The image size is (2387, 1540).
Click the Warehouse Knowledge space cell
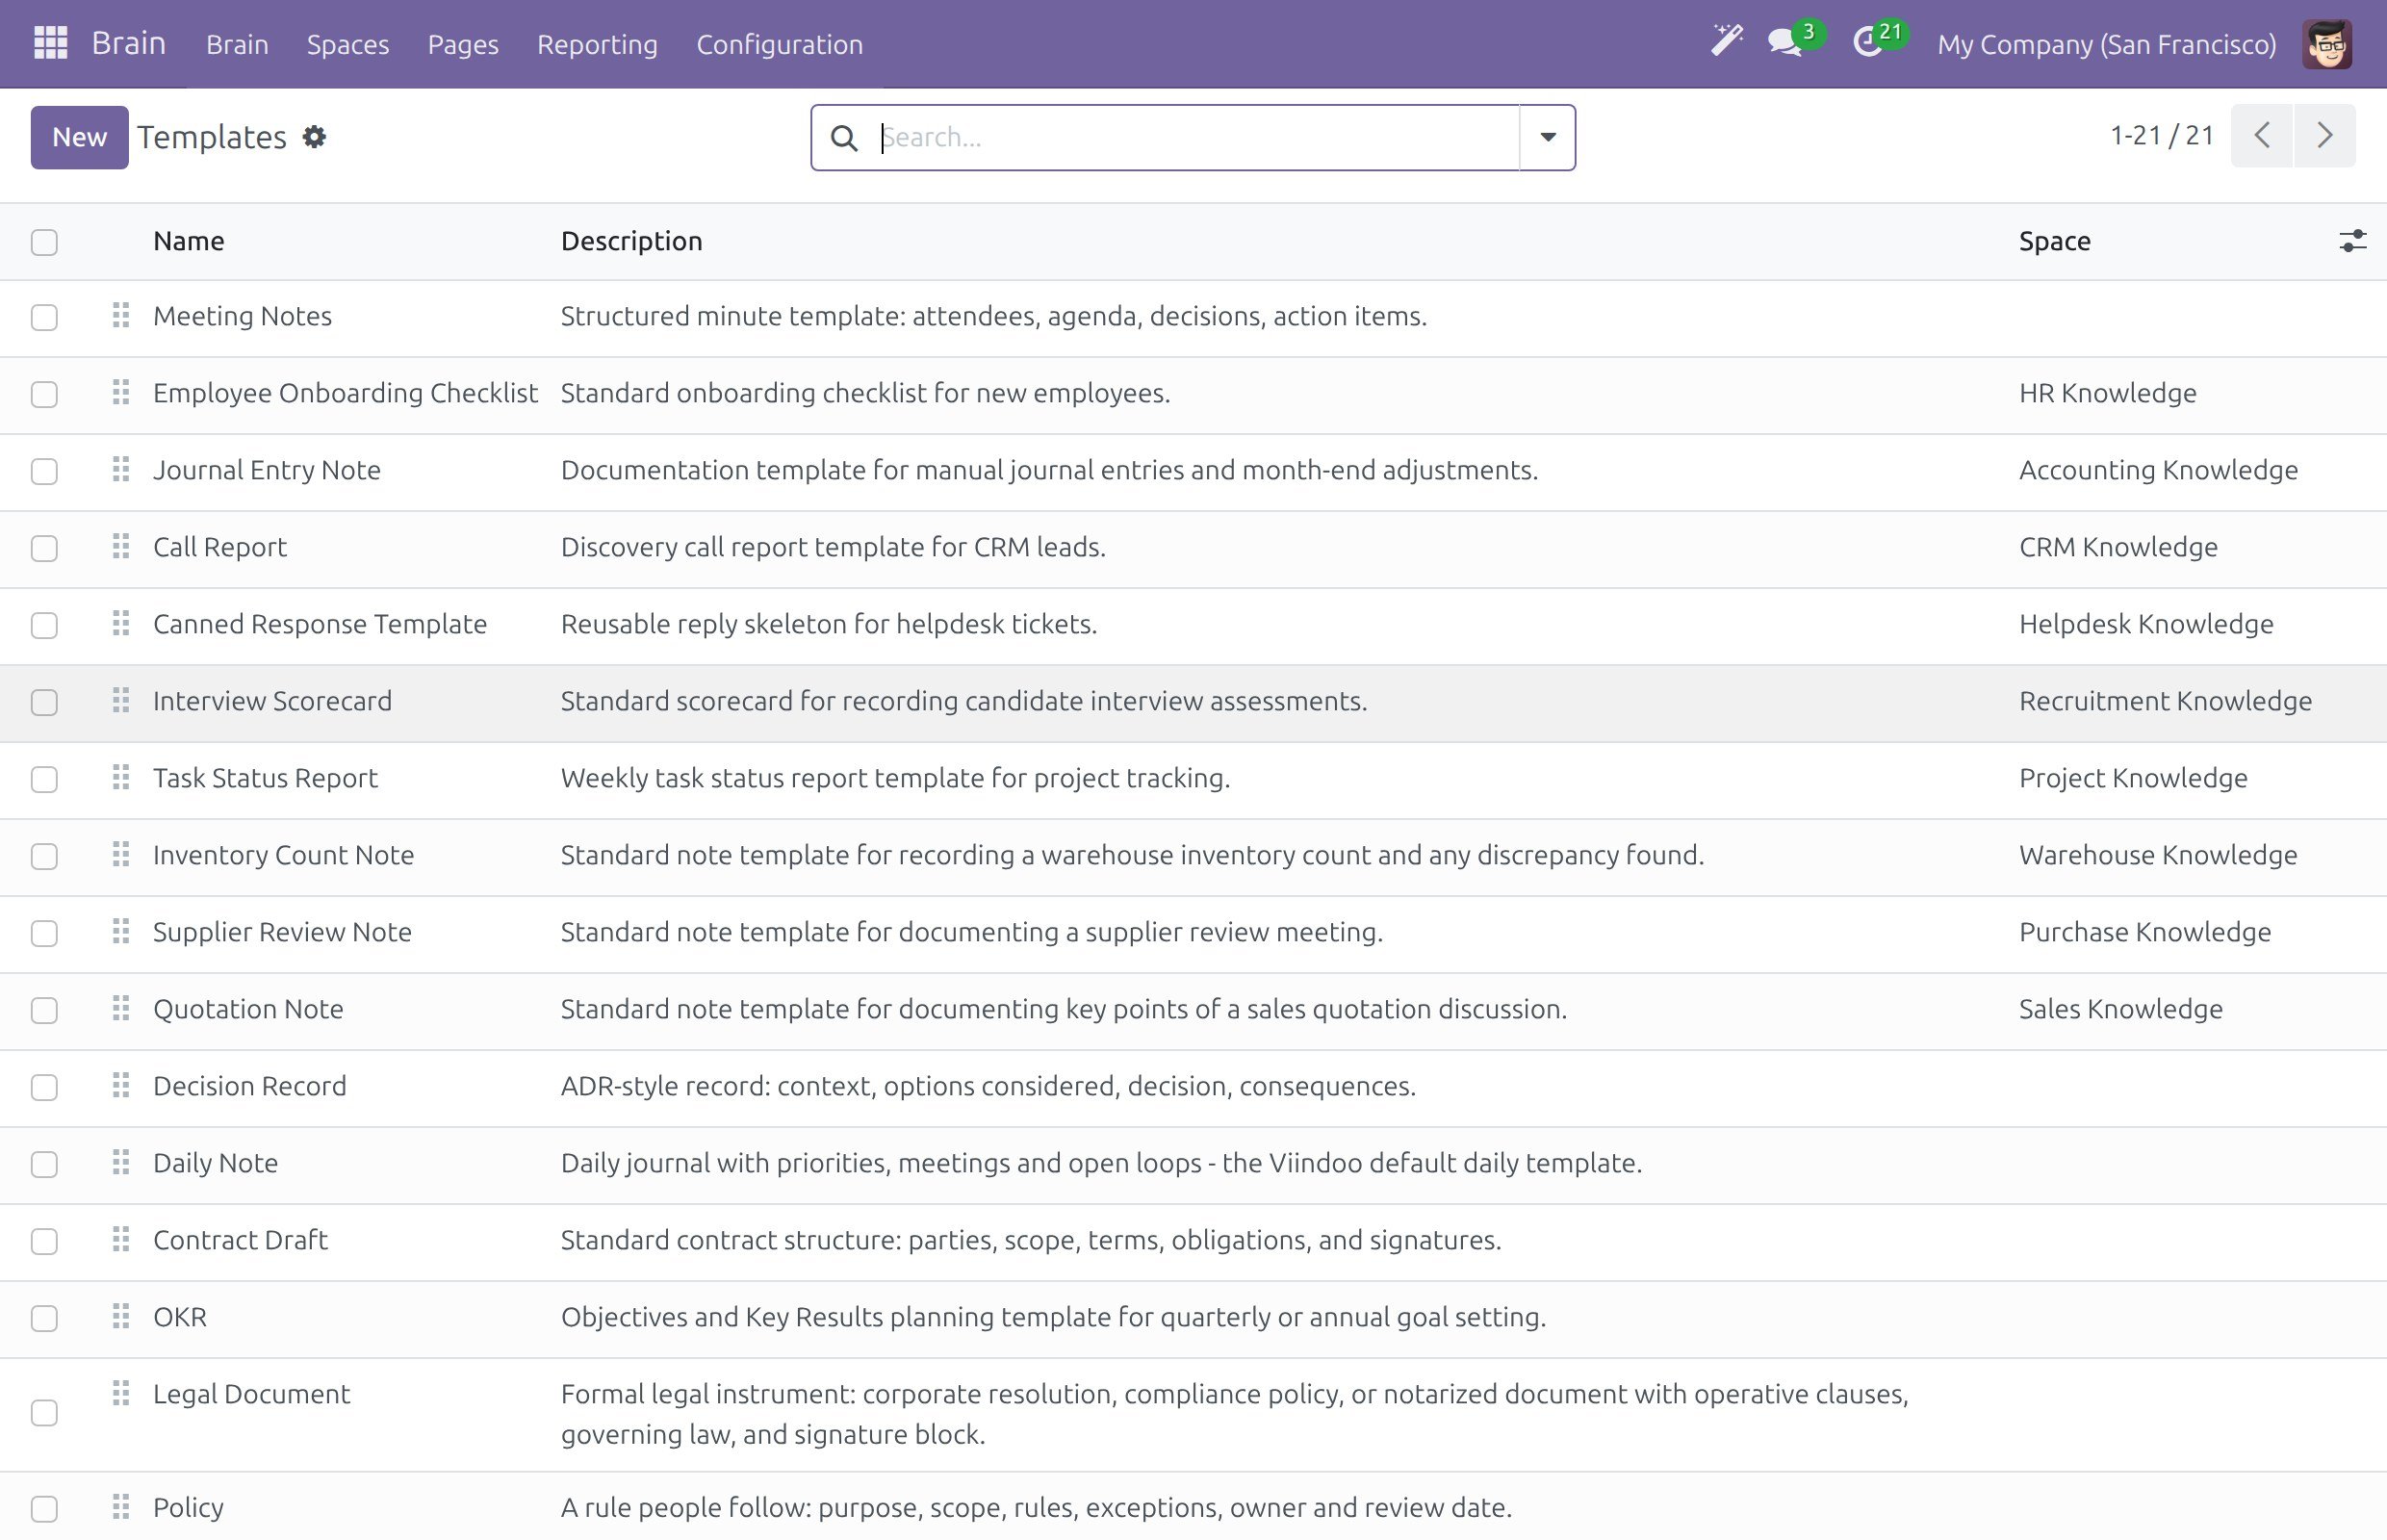(x=2157, y=855)
